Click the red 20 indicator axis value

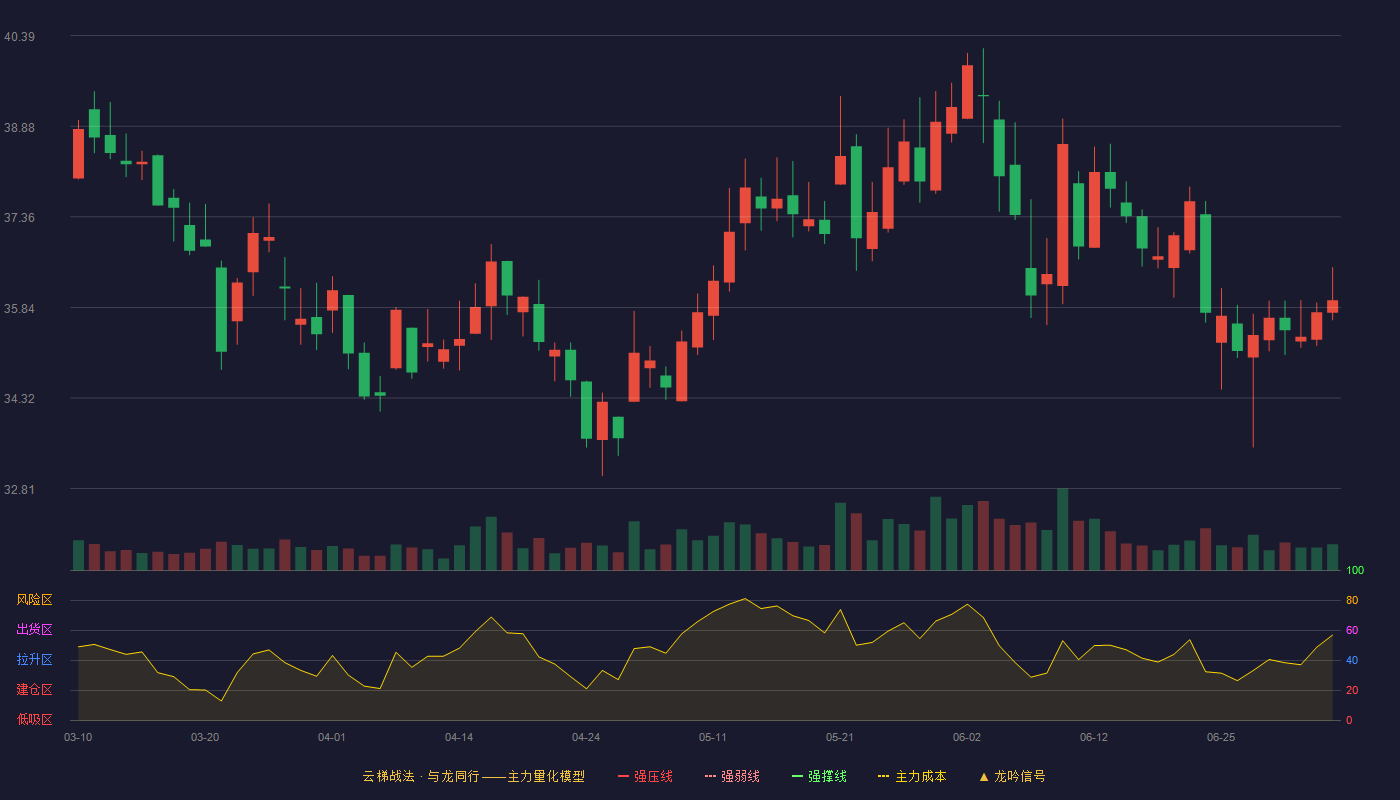tap(1352, 690)
